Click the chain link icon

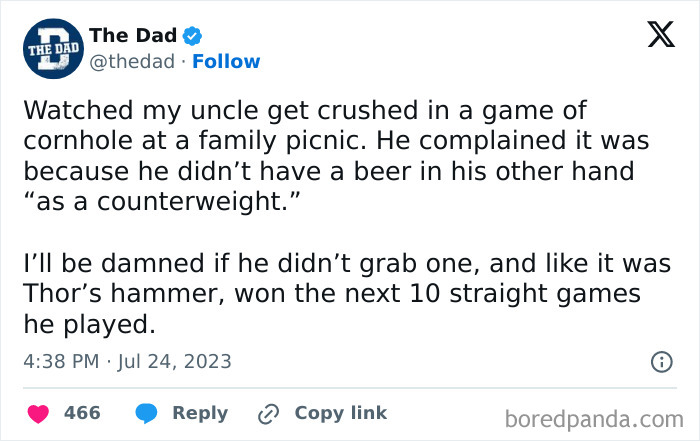(x=267, y=413)
